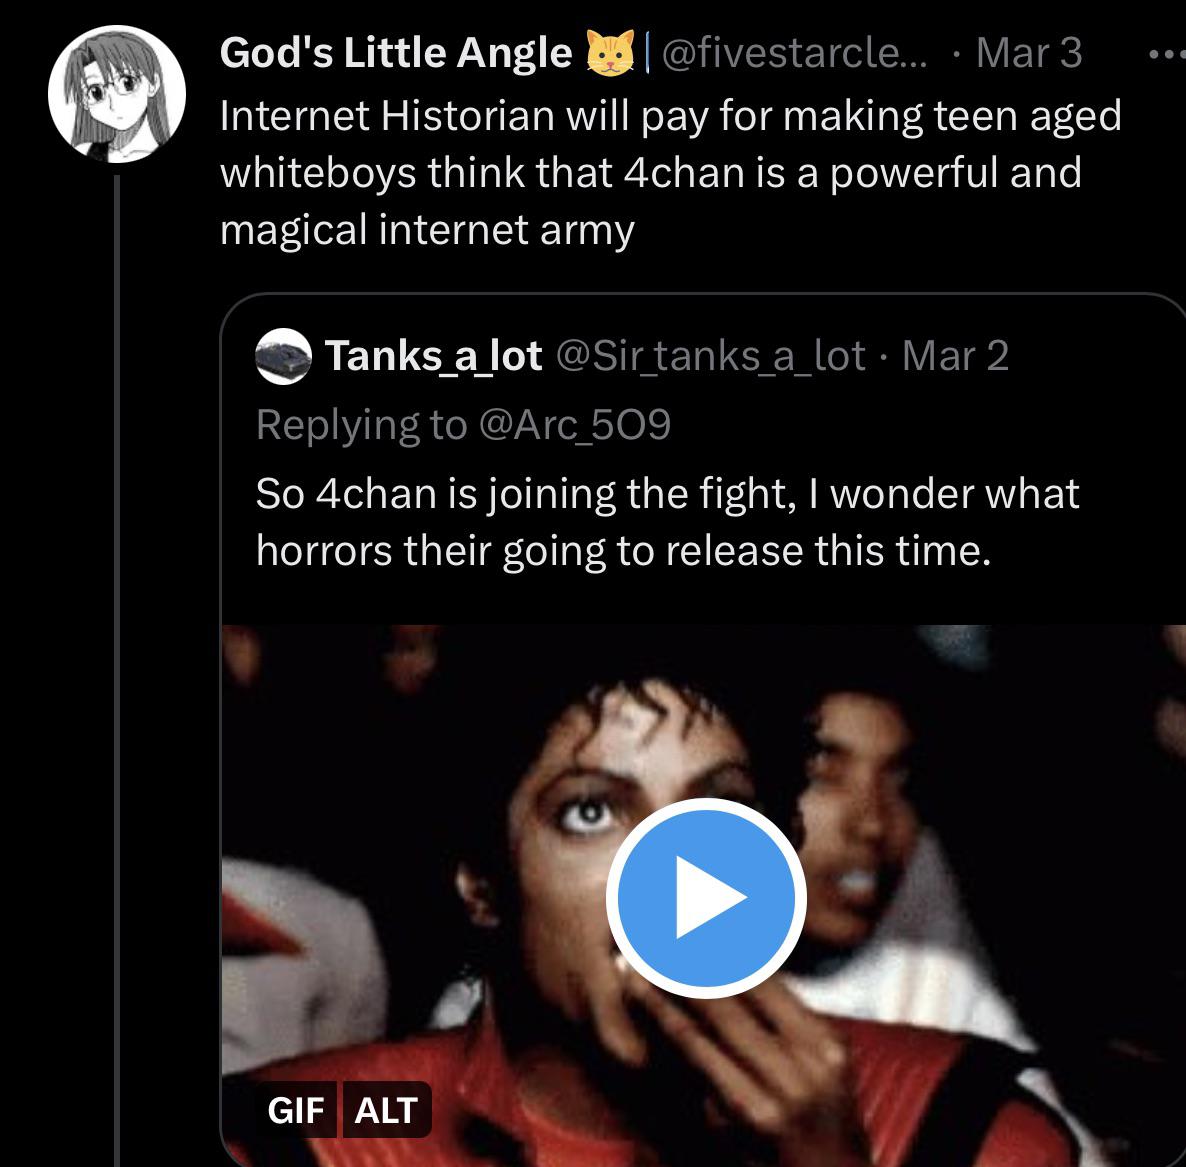Click the "magical internet army" text line
This screenshot has height=1167, width=1186.
tap(427, 230)
